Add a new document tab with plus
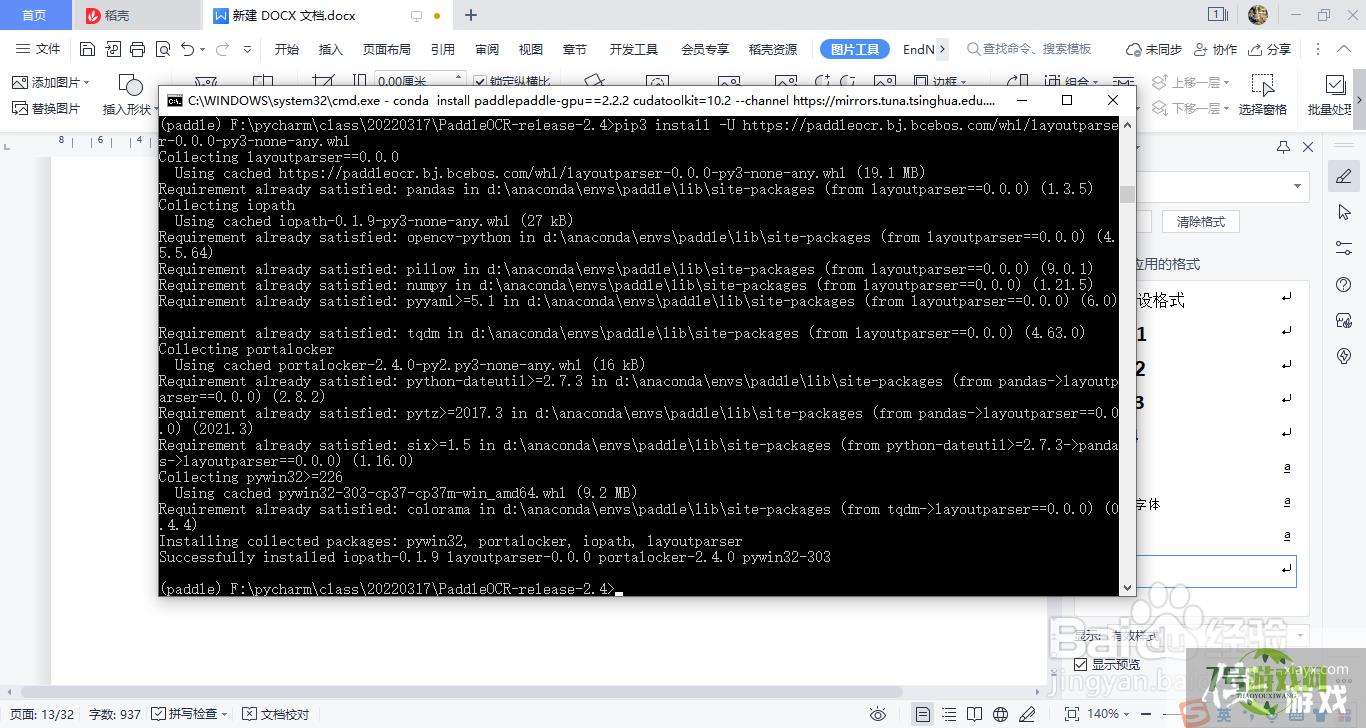 tap(471, 15)
